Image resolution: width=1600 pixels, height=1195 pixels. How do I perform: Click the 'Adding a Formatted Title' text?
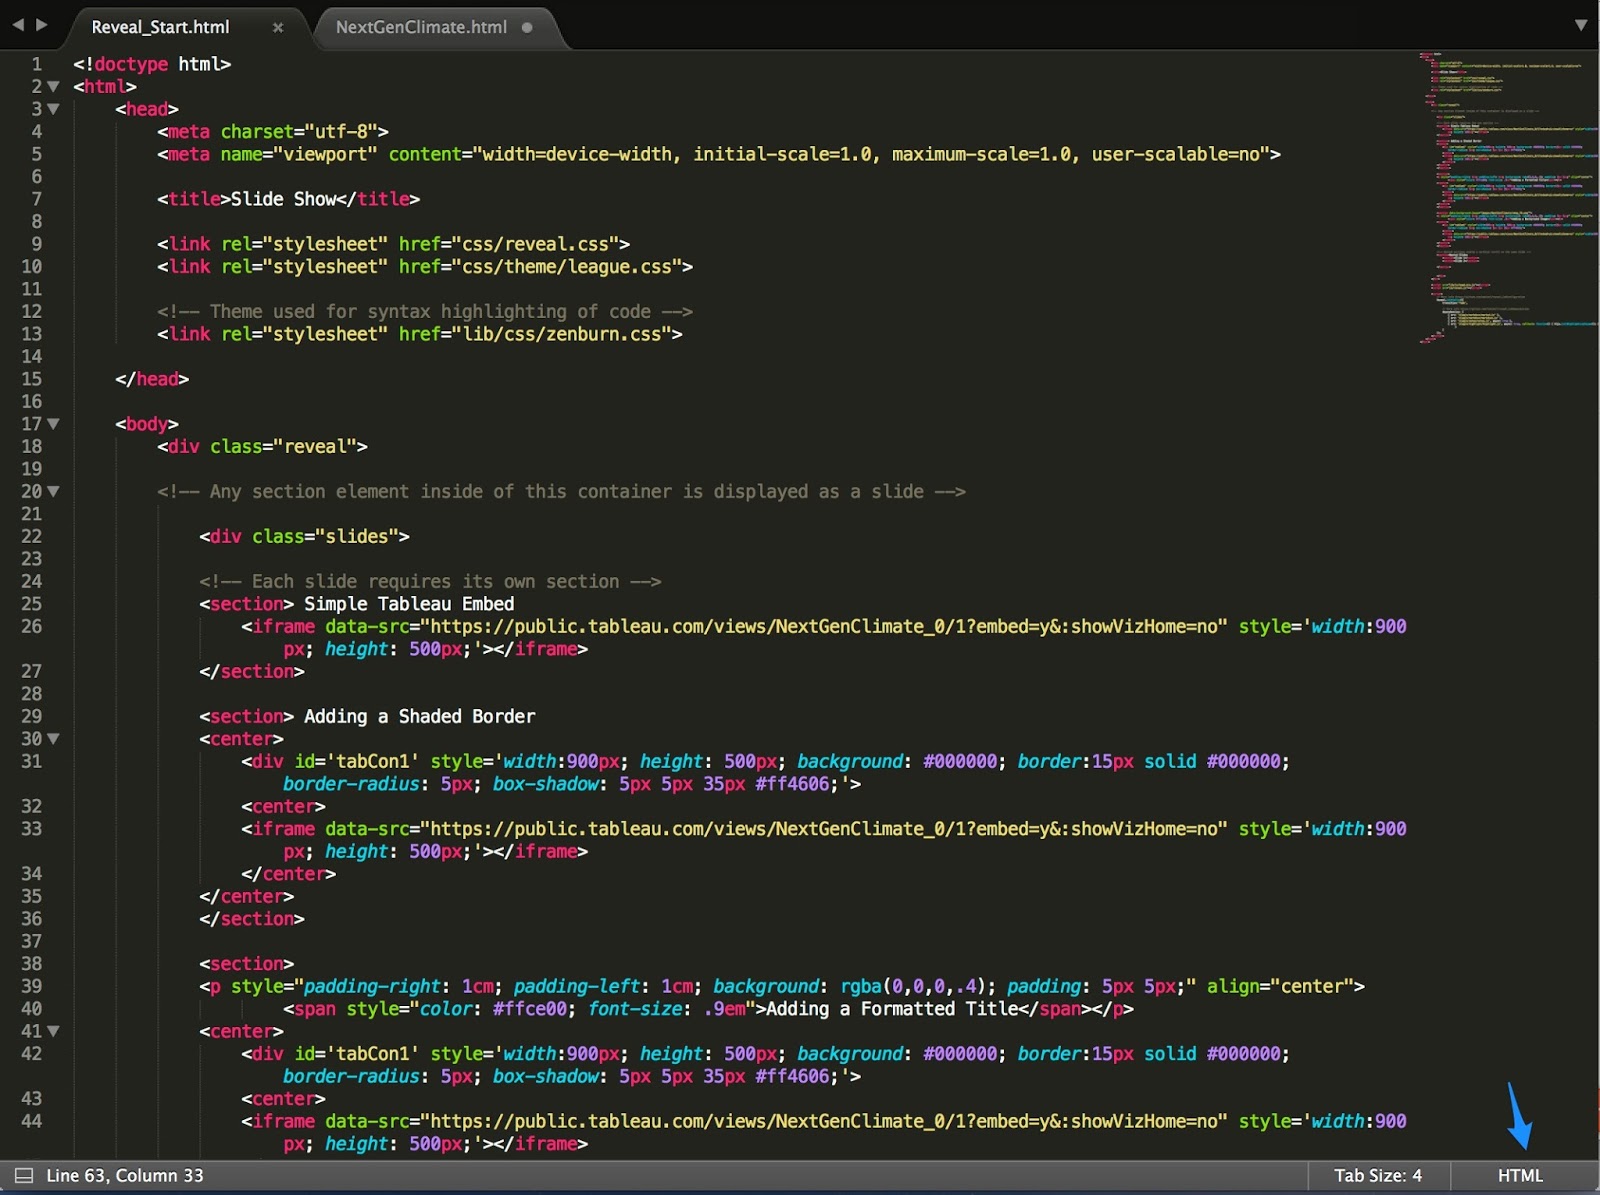(892, 1009)
